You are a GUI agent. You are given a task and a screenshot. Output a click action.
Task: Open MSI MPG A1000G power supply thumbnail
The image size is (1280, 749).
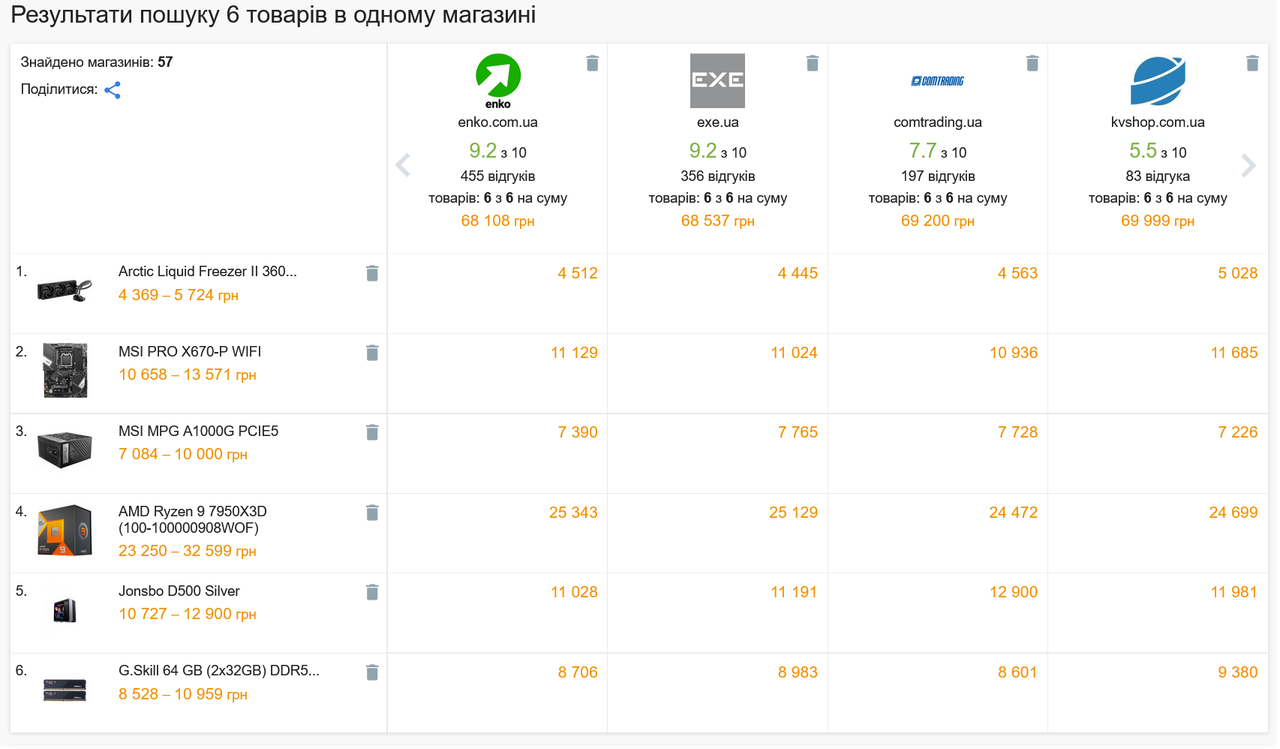[65, 450]
